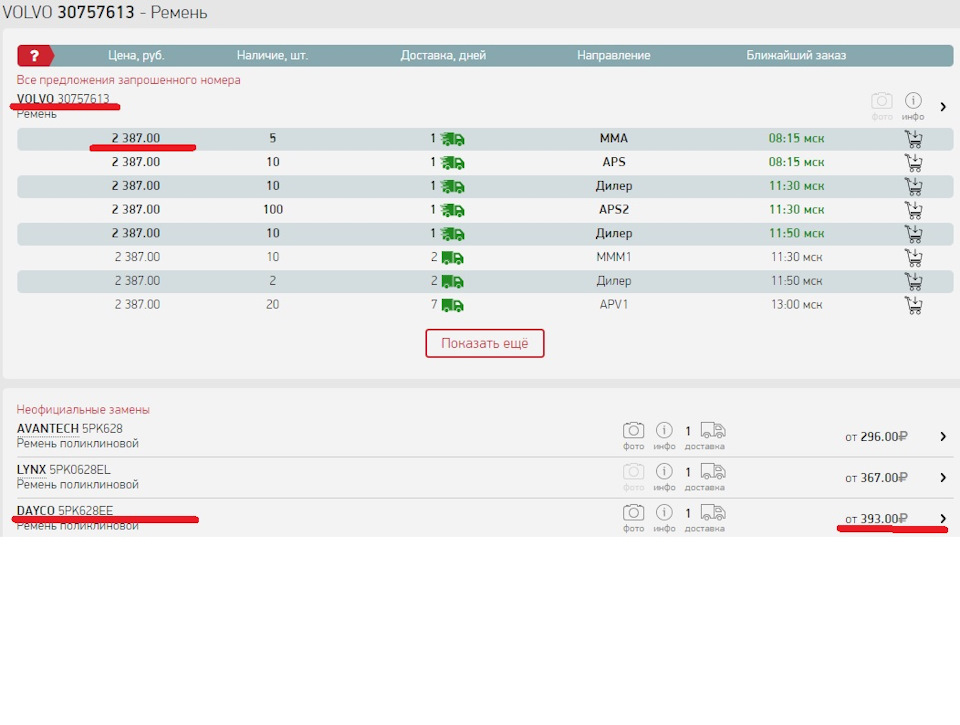Add the MMA offer to cart
The image size is (960, 725).
point(912,139)
